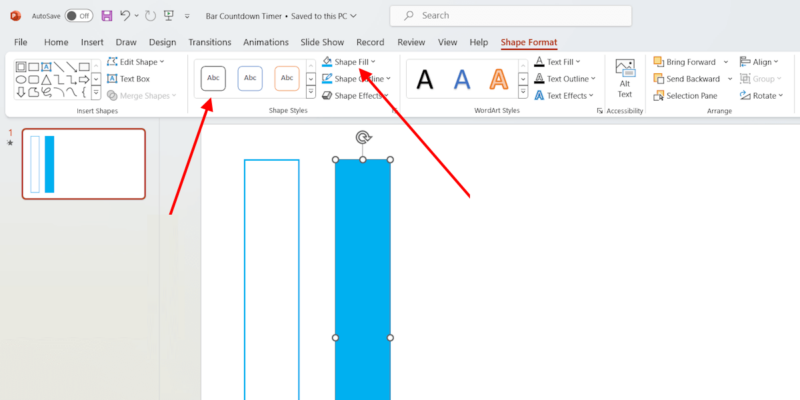Apply the black outline Abc shape style
Image resolution: width=800 pixels, height=400 pixels.
click(213, 79)
